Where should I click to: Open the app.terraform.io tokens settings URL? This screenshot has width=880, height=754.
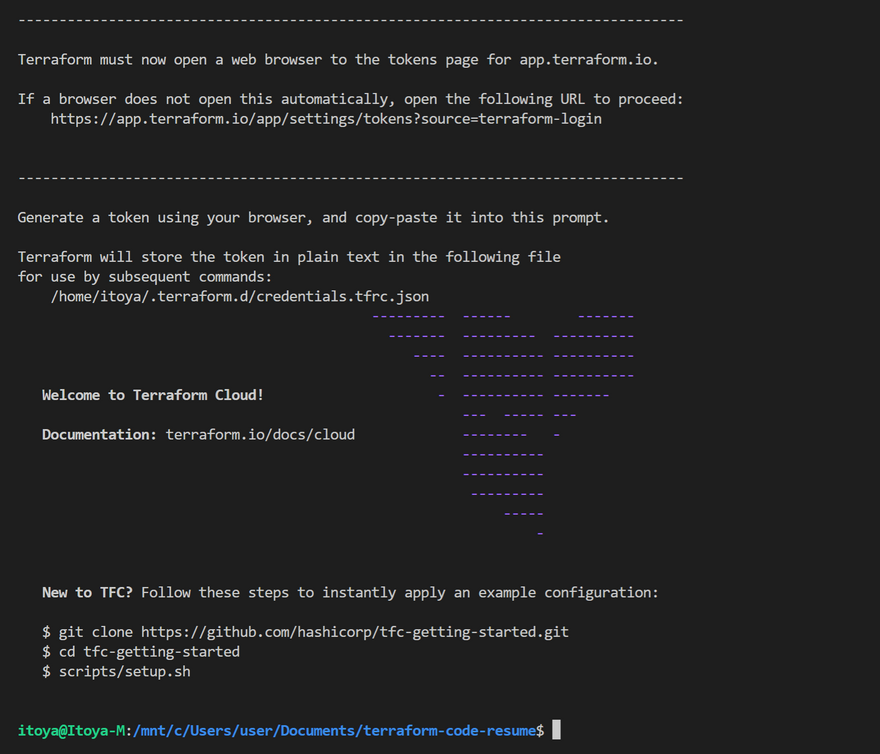tap(326, 119)
